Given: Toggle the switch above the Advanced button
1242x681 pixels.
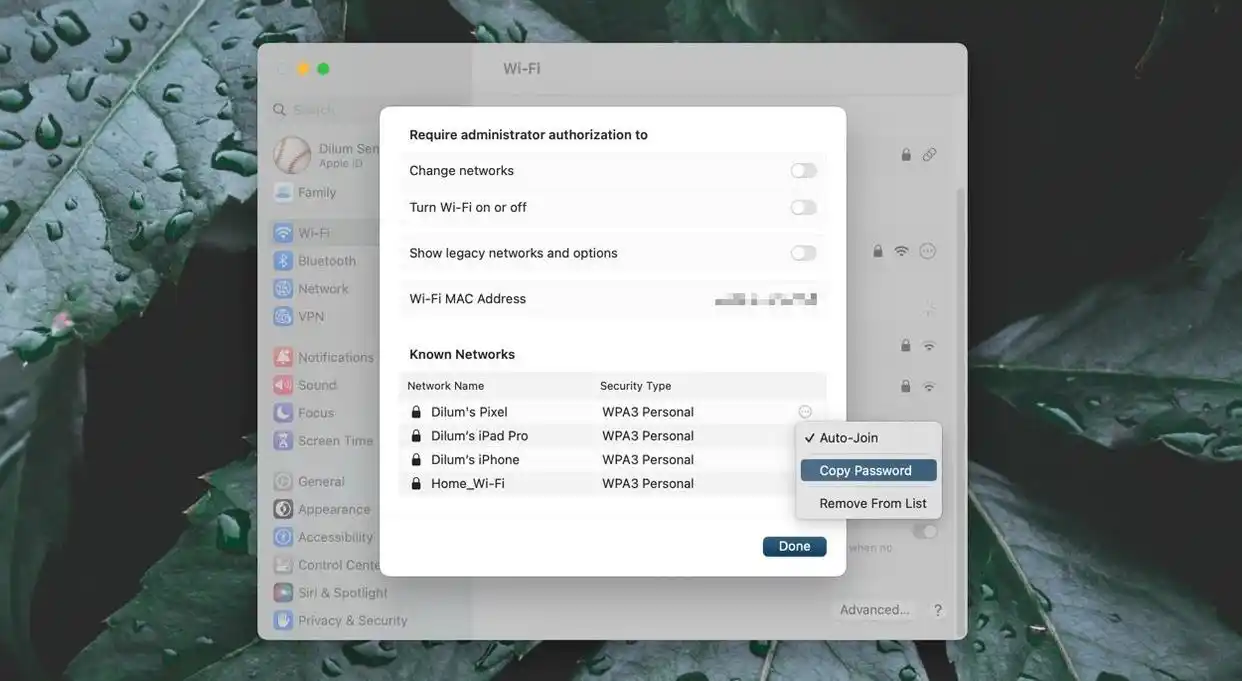Looking at the screenshot, I should point(926,531).
